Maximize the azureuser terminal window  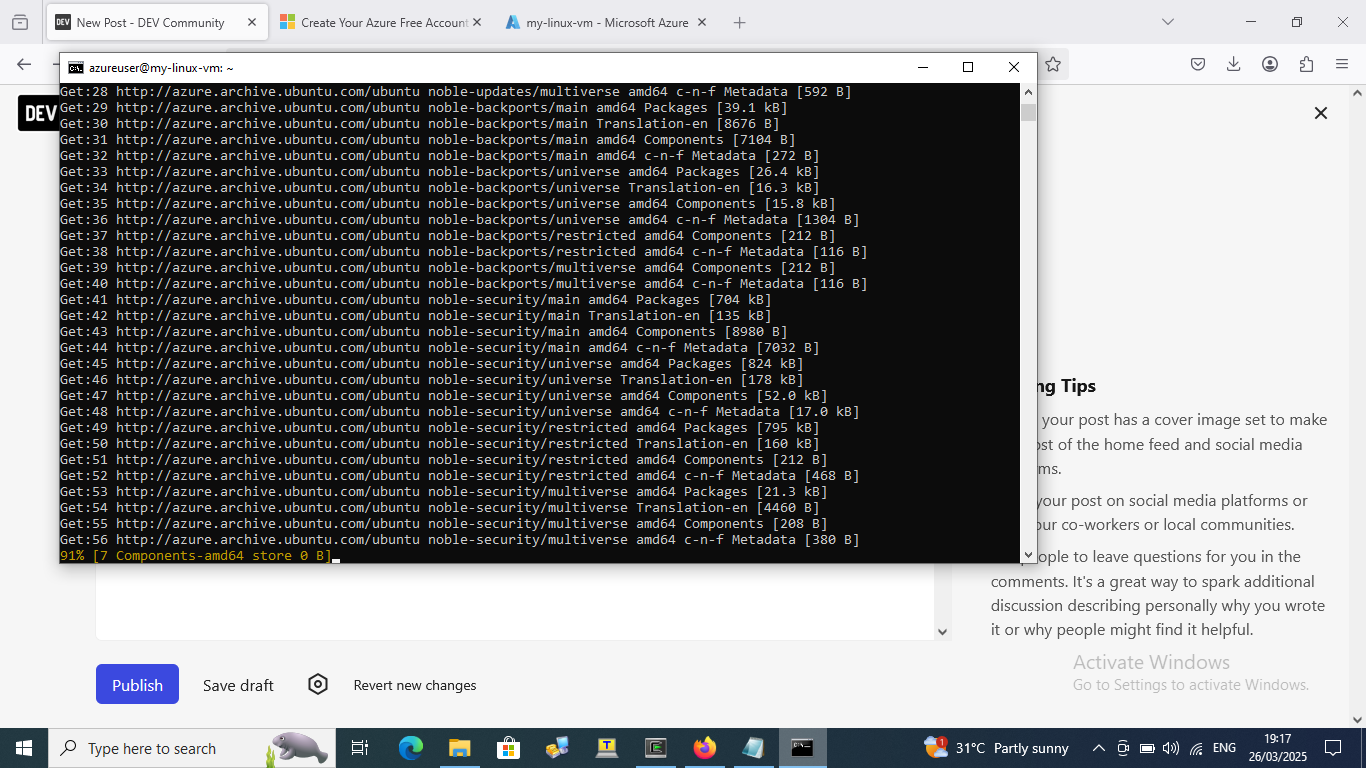click(x=967, y=67)
